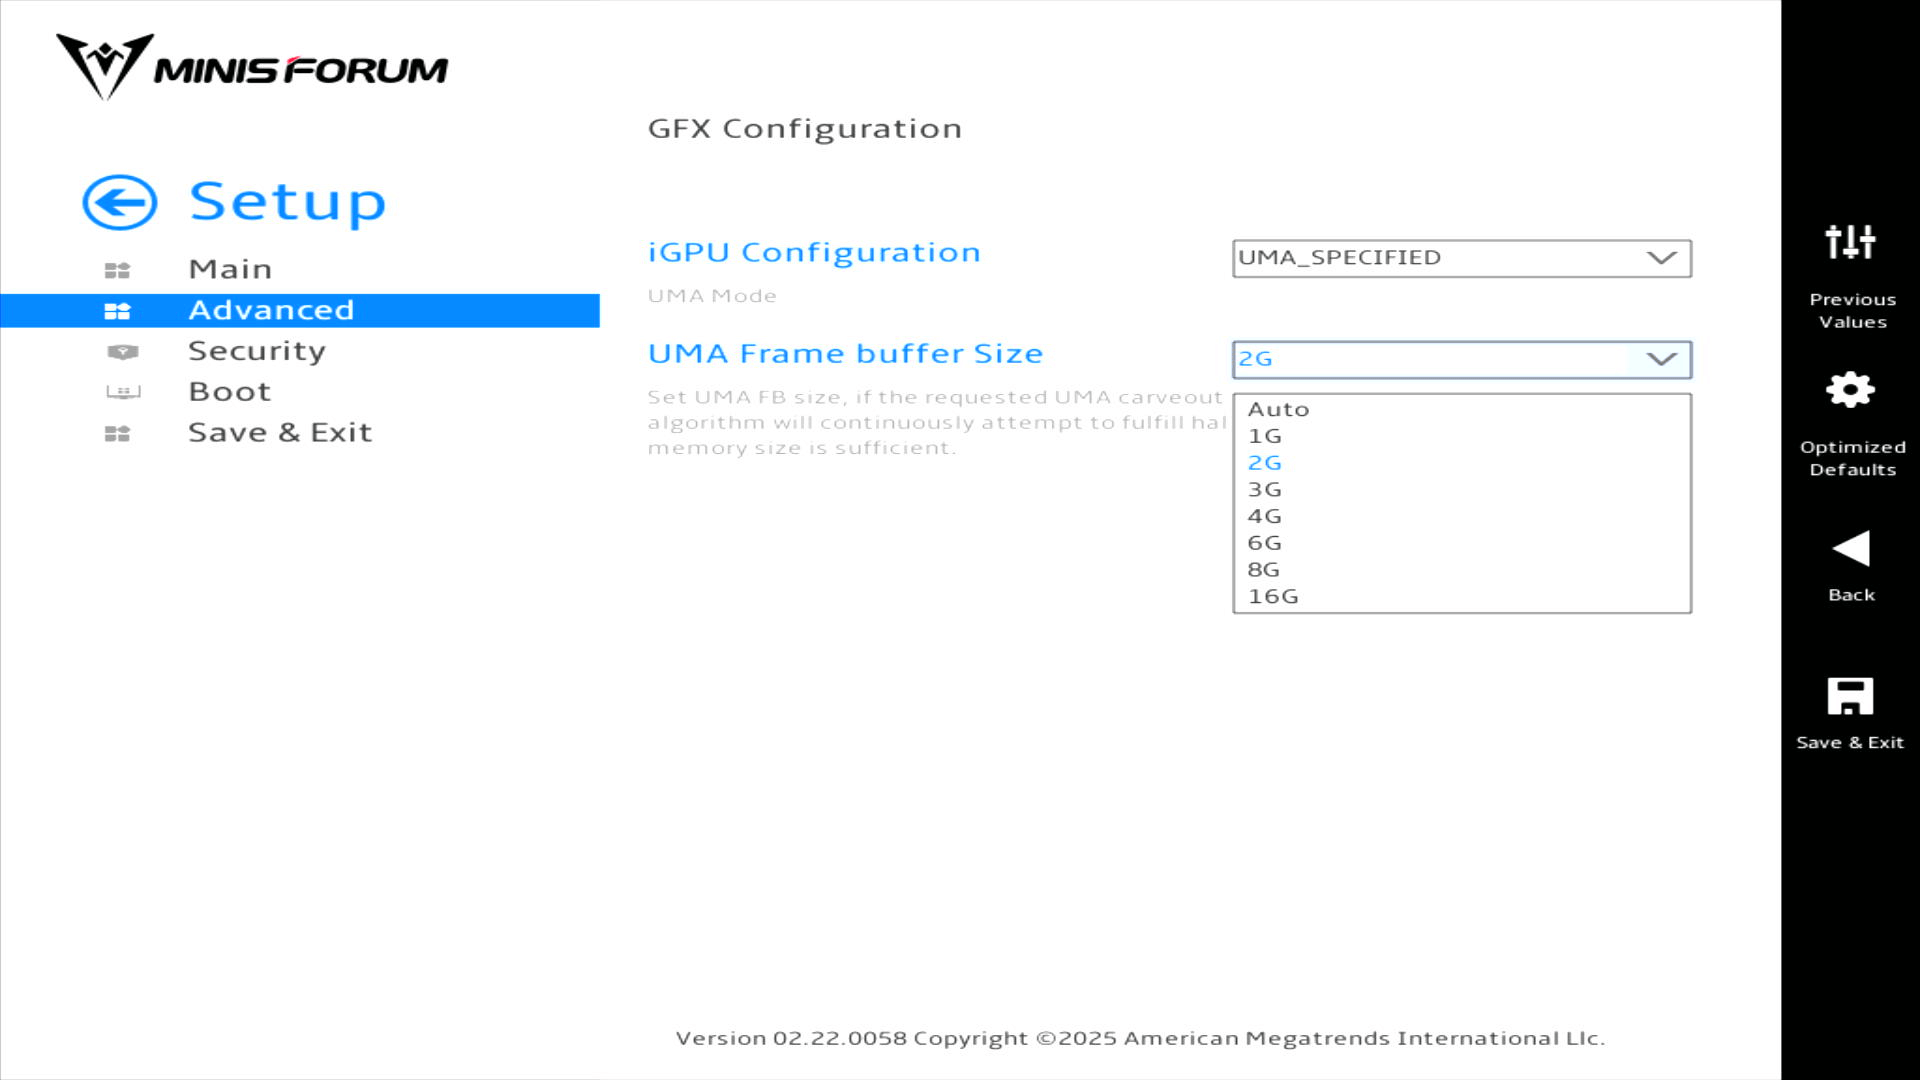Screen dimensions: 1920x1080
Task: Click the blue back arrow beside Setup
Action: (x=120, y=202)
